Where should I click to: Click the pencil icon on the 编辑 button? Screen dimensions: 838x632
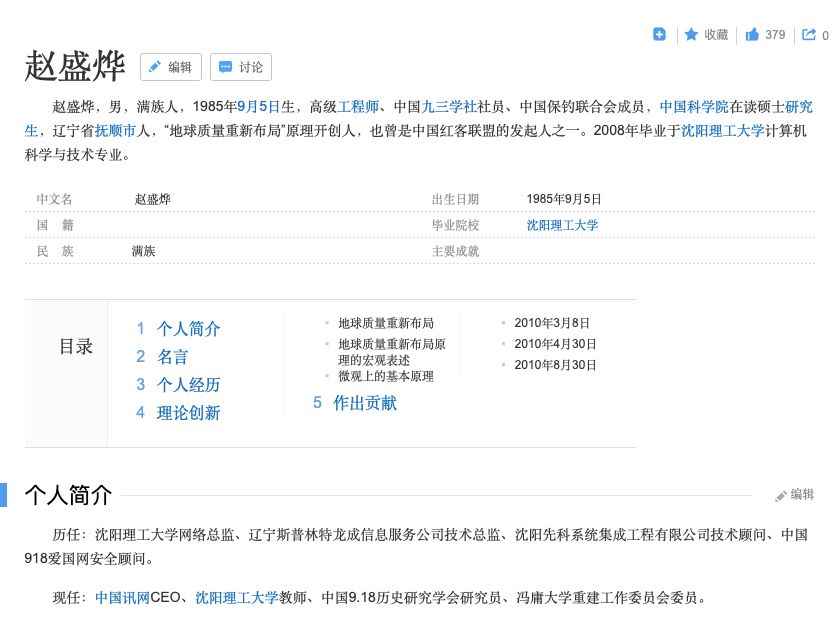tap(156, 67)
